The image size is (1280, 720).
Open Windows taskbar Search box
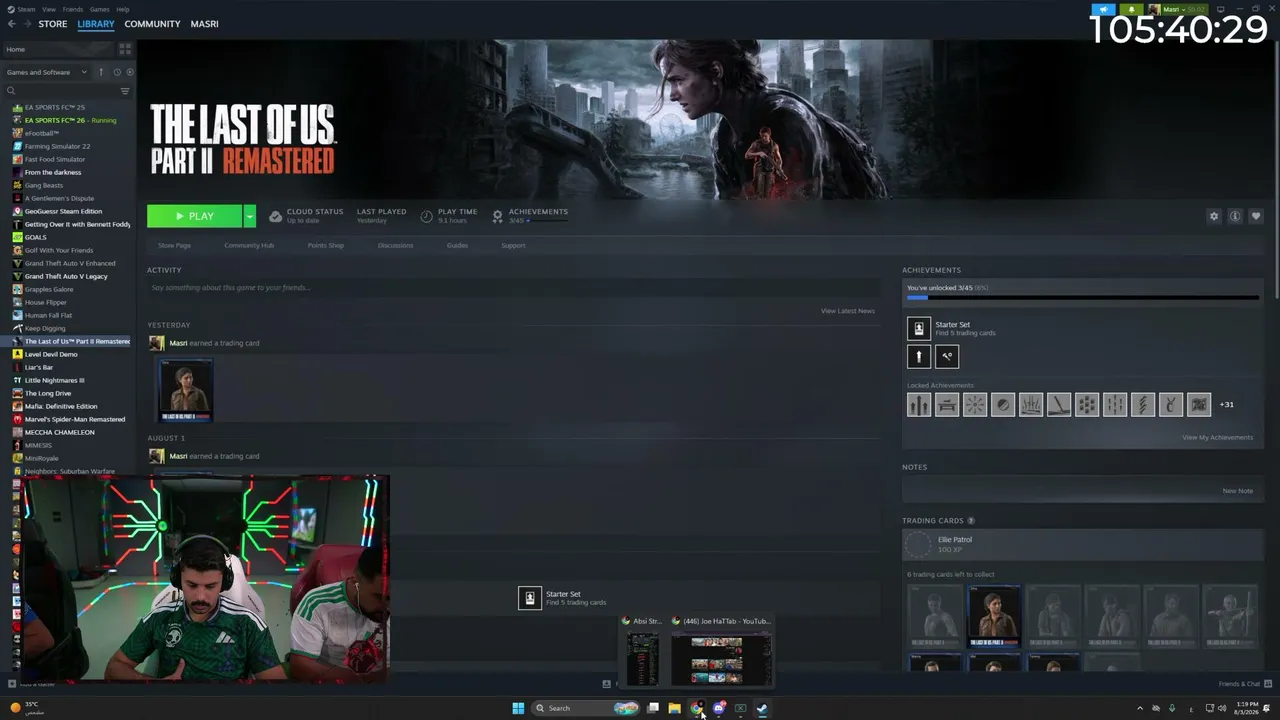(585, 708)
